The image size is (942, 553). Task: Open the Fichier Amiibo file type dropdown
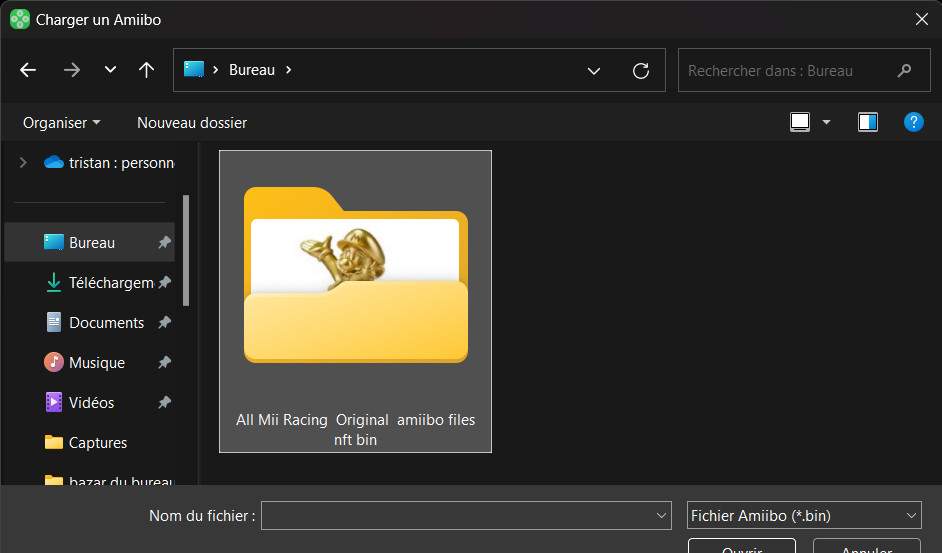click(804, 516)
